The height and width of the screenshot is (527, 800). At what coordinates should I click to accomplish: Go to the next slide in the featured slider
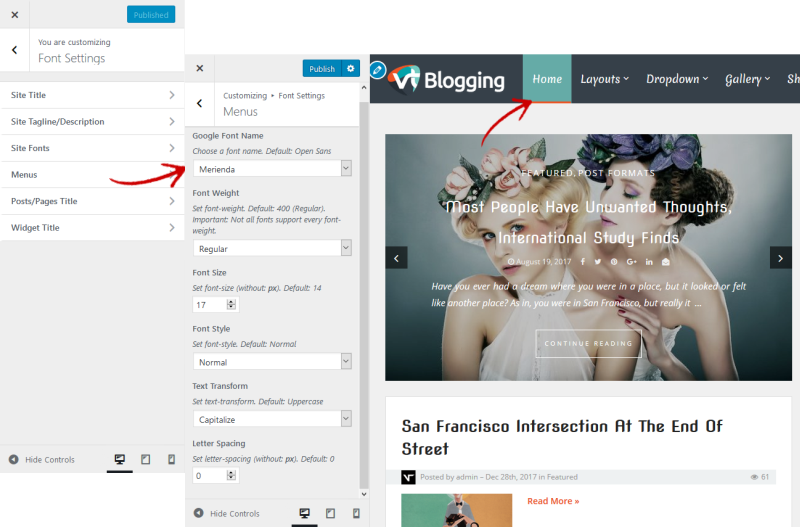(x=780, y=258)
